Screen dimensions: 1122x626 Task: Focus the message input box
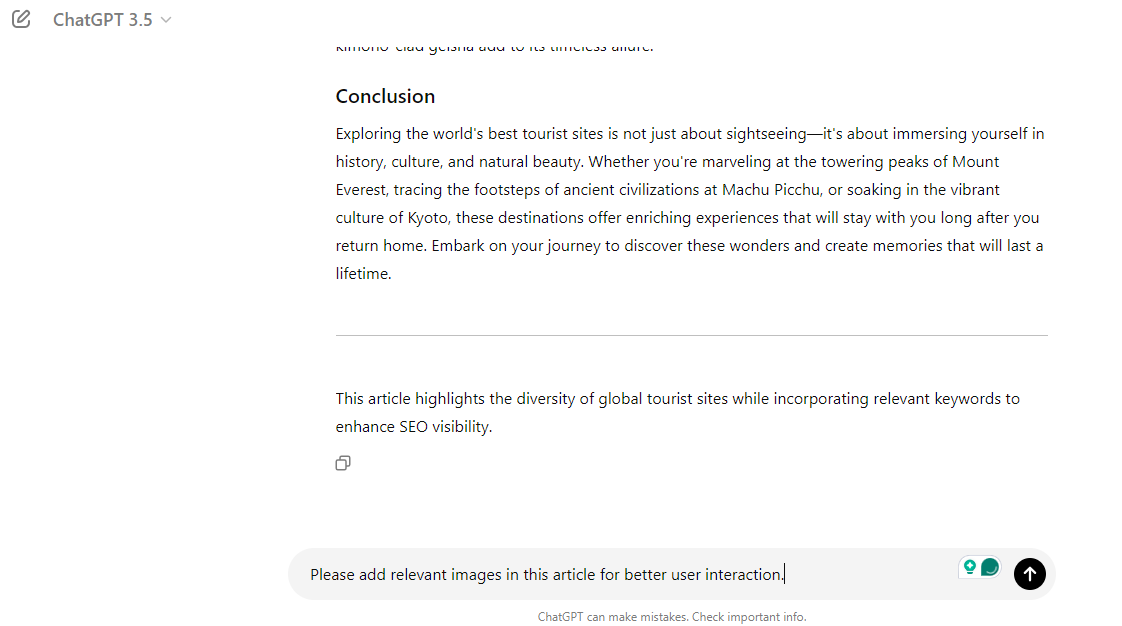[x=630, y=574]
